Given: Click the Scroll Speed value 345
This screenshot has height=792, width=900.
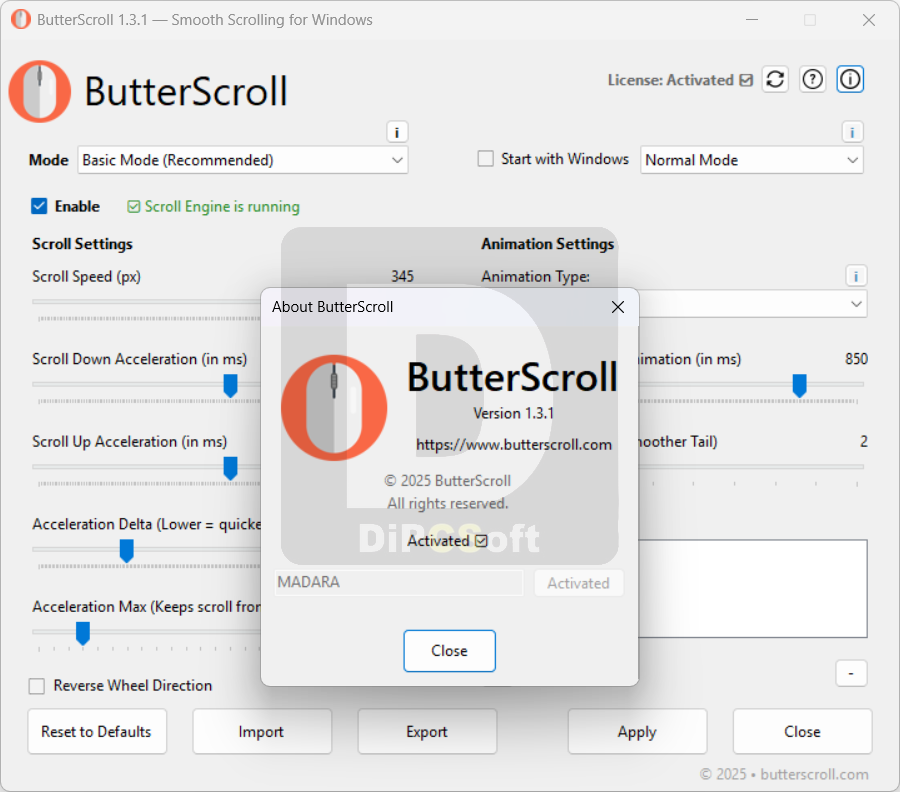Looking at the screenshot, I should (402, 276).
